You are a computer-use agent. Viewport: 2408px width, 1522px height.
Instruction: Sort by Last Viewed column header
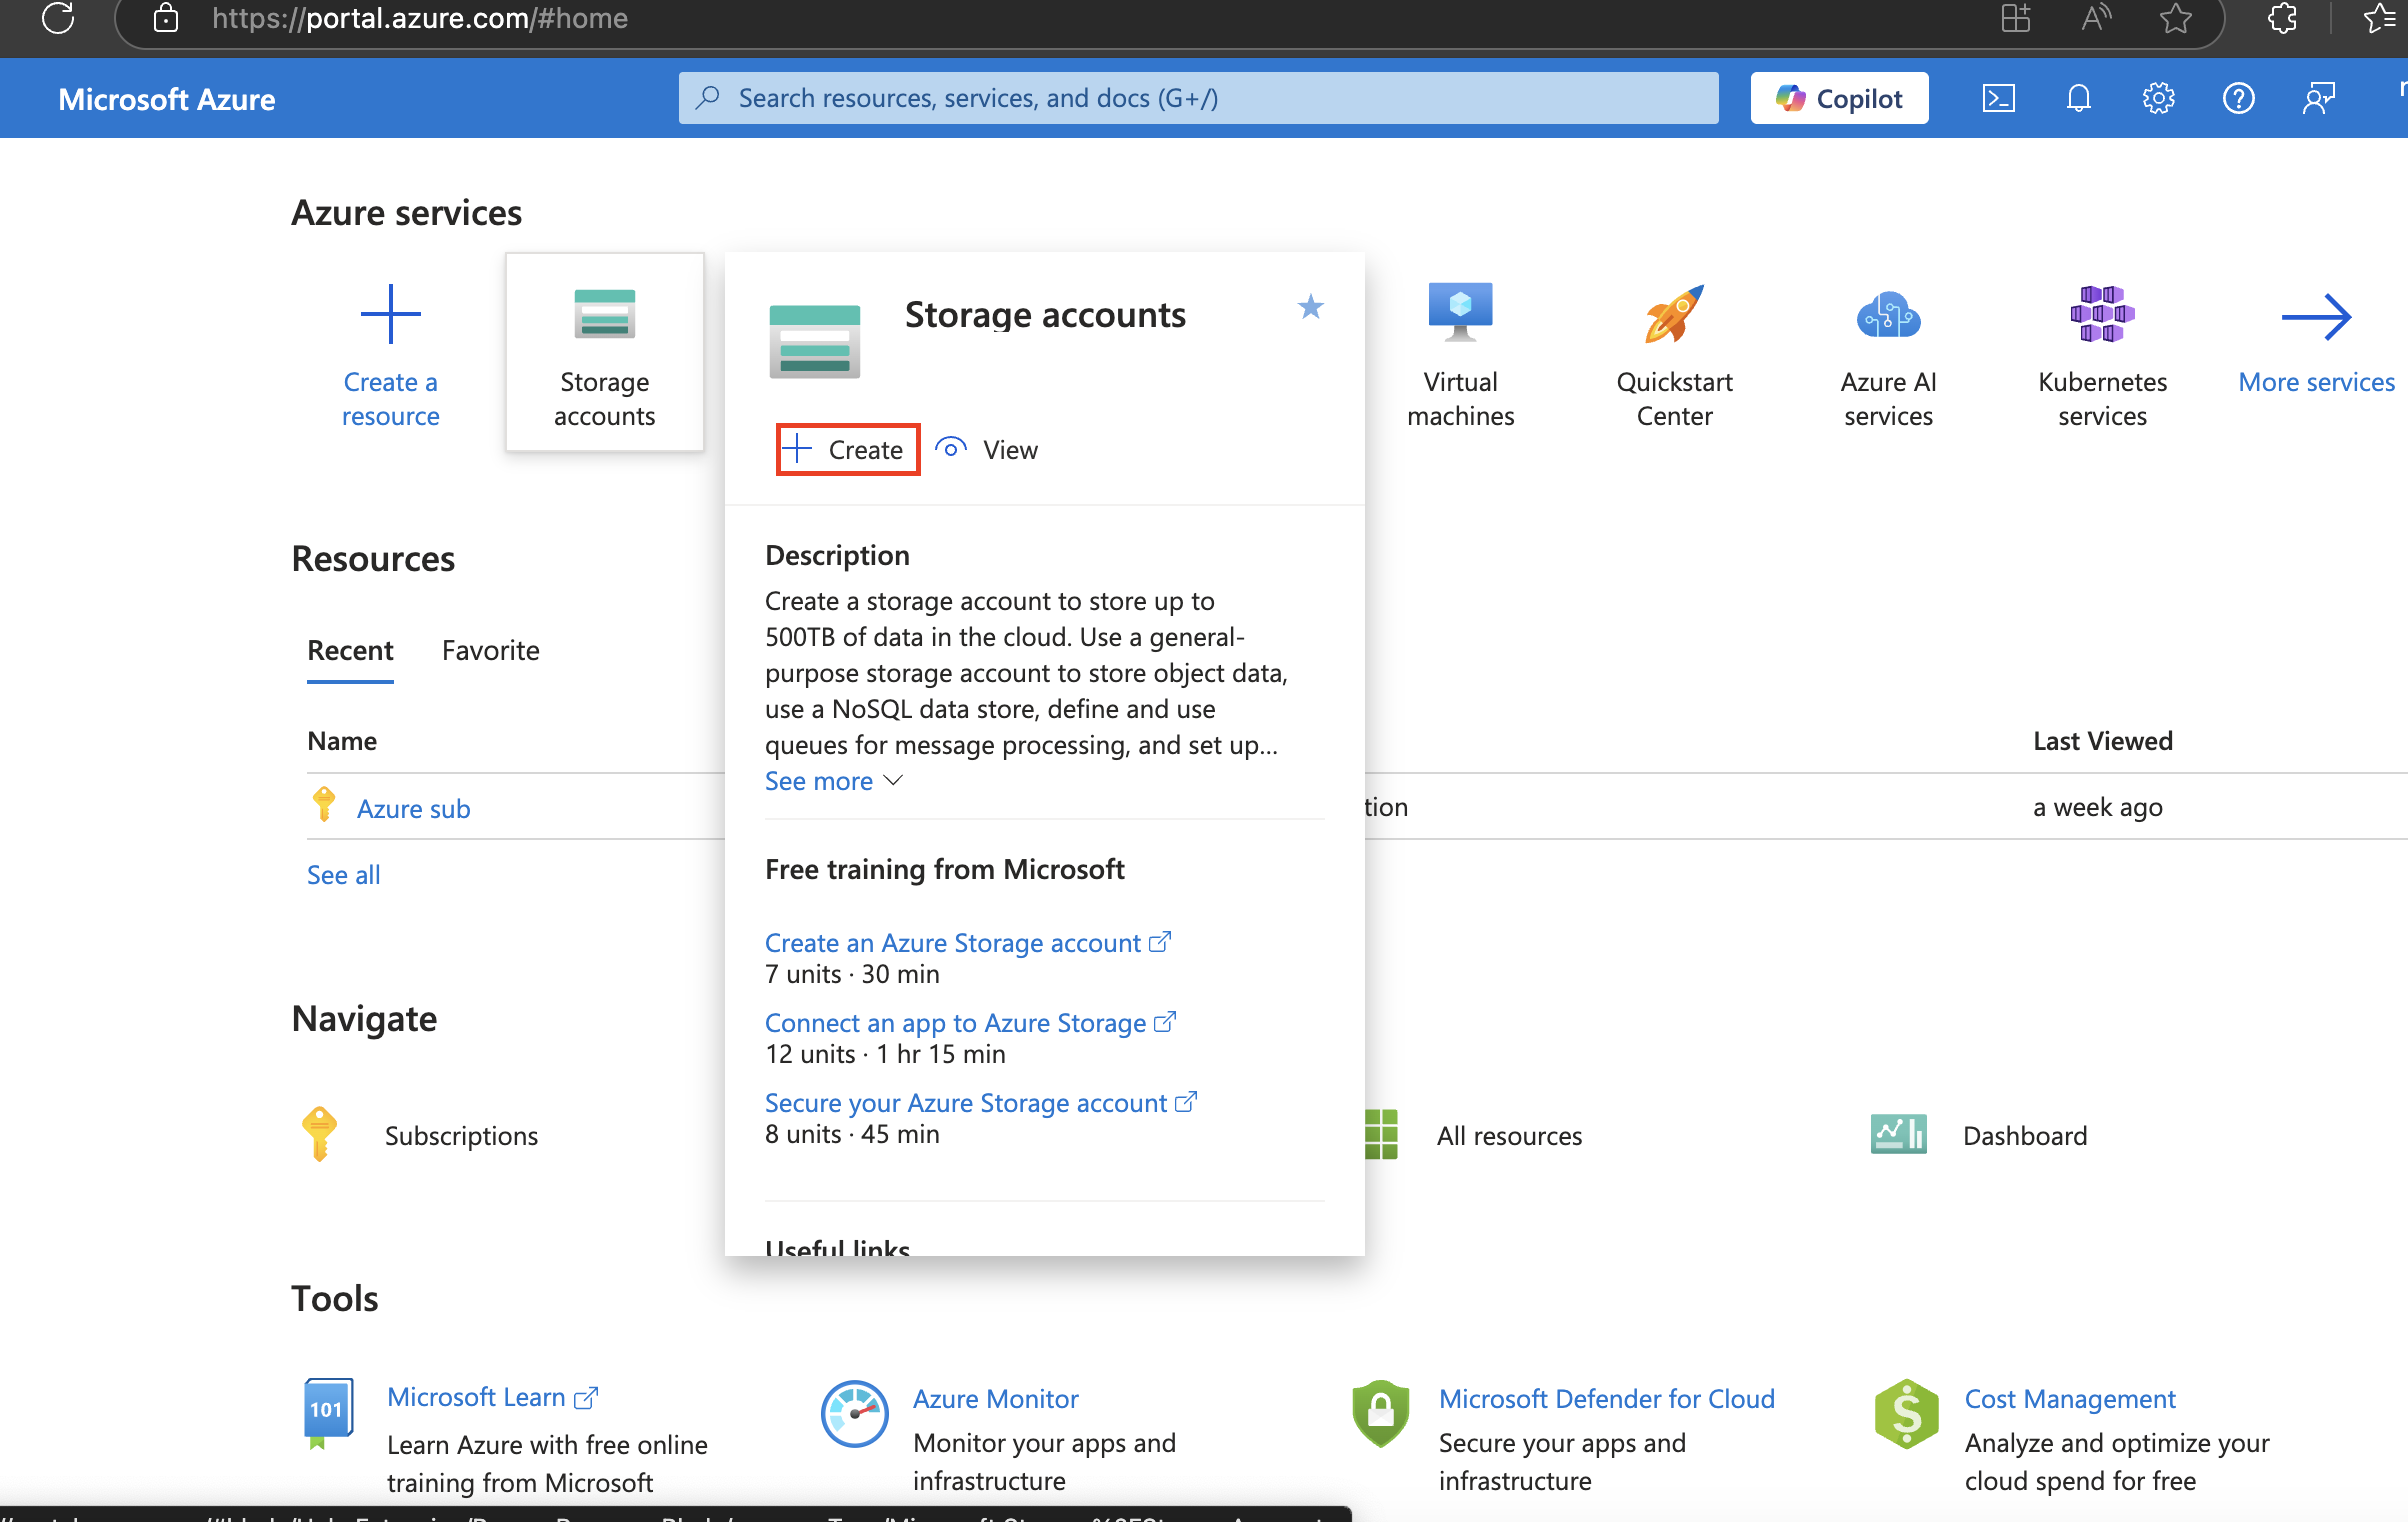coord(2103,741)
